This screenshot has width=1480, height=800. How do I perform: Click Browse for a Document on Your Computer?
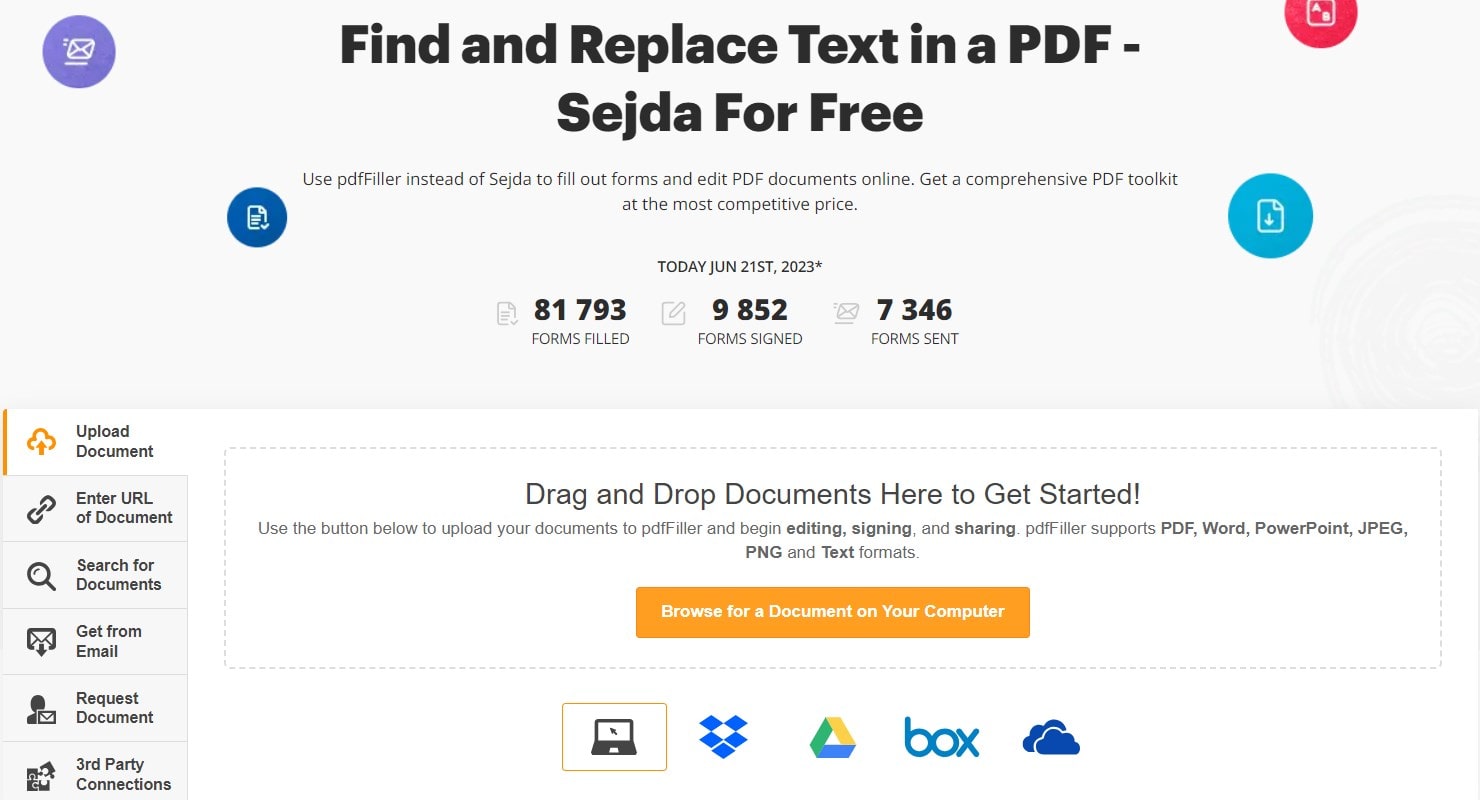tap(832, 612)
